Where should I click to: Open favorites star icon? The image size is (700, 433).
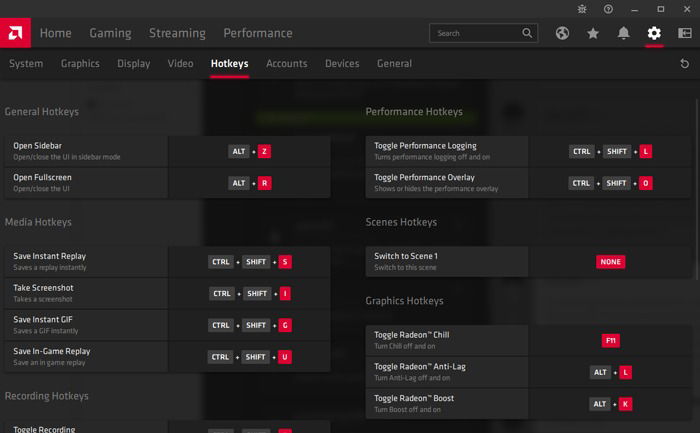click(x=593, y=33)
